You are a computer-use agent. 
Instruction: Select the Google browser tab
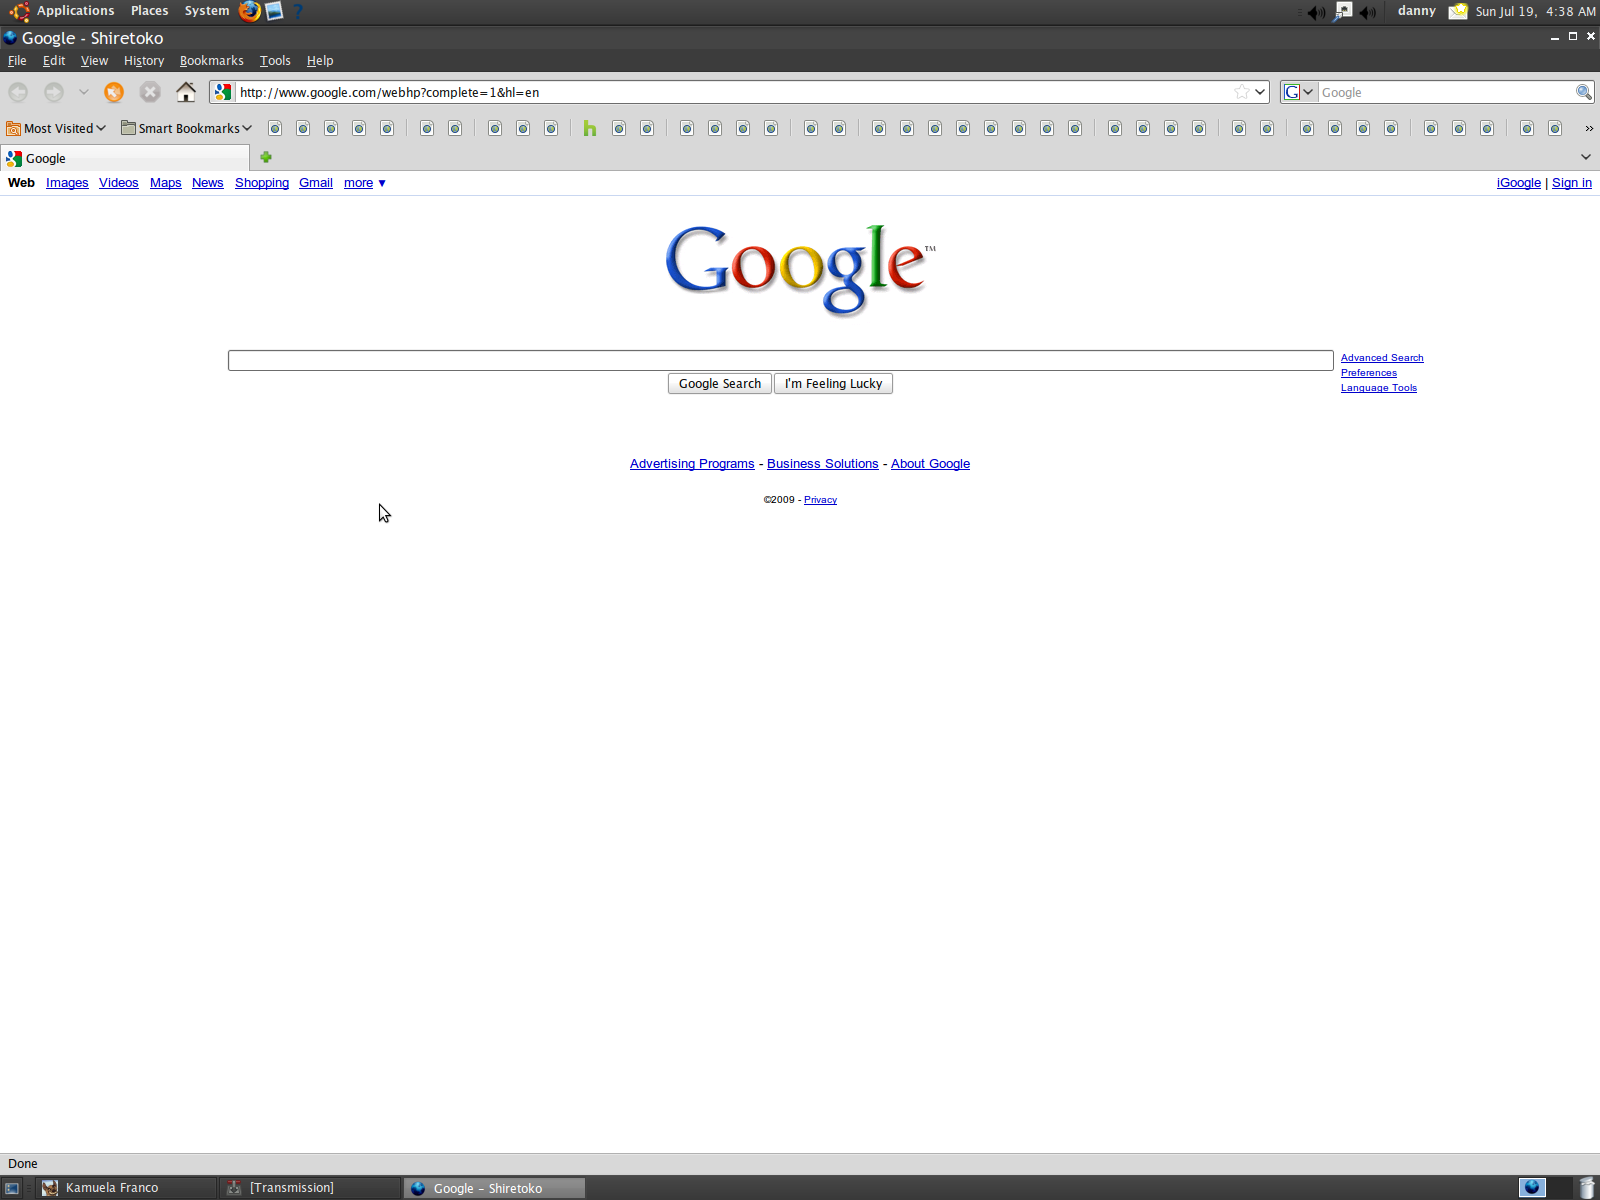click(x=125, y=158)
